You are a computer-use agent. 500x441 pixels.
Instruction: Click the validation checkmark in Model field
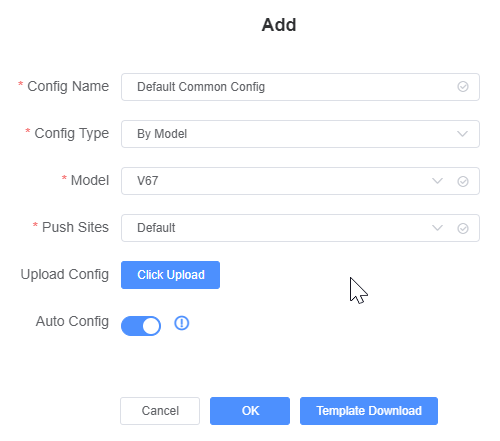463,181
